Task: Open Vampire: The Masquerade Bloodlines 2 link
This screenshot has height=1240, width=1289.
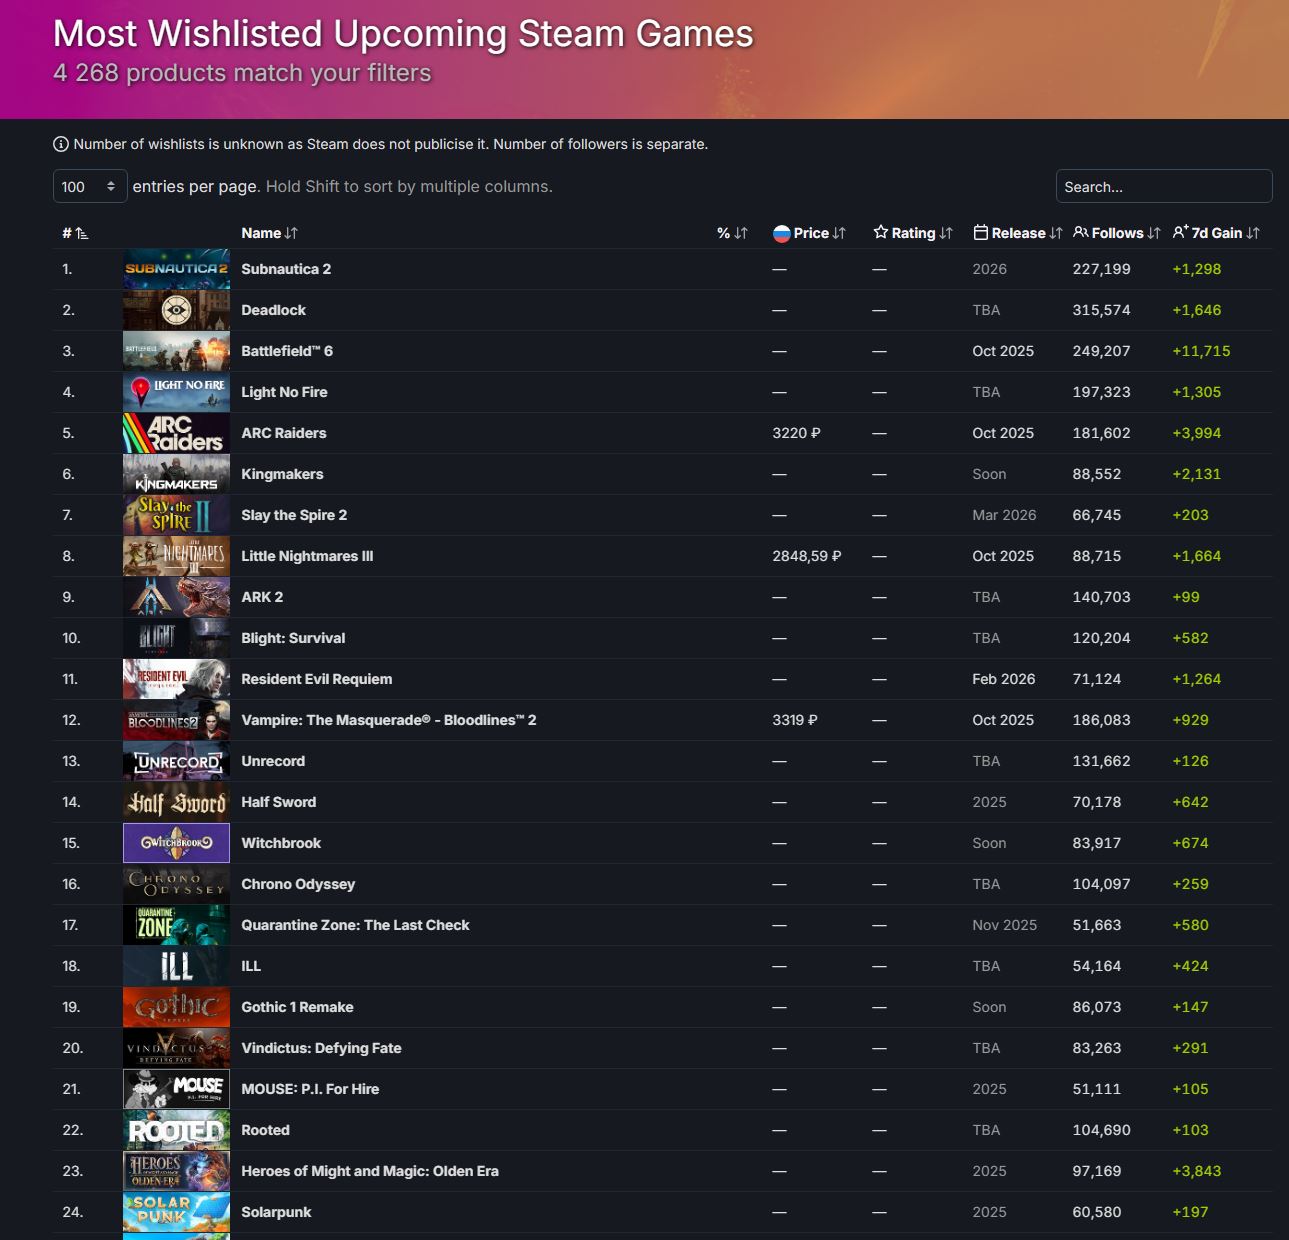Action: [389, 720]
